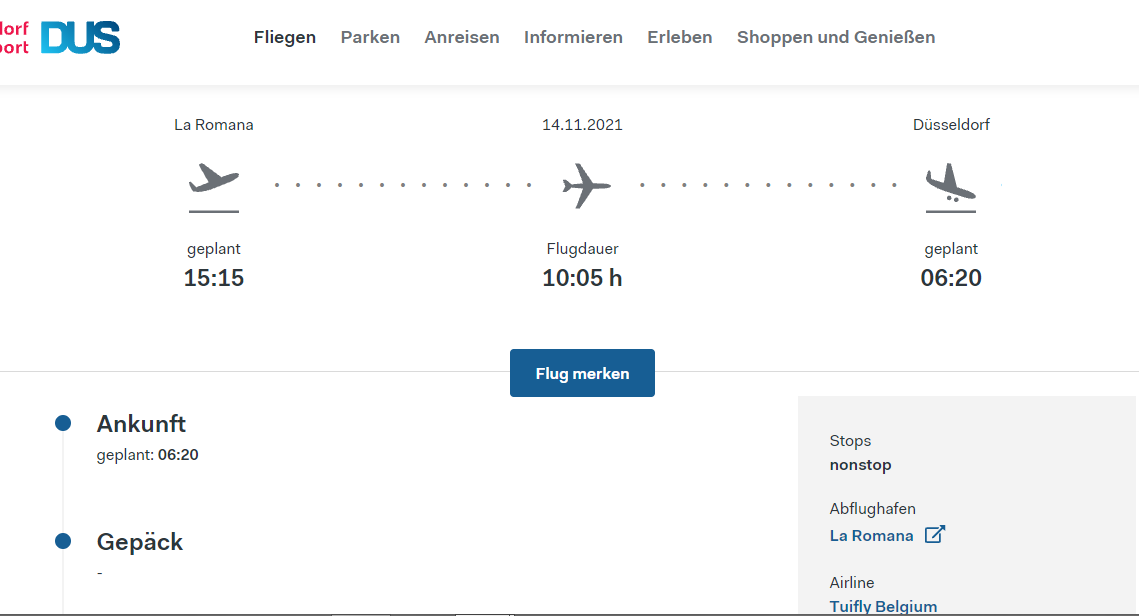Open the Erleben menu
Viewport: 1139px width, 616px height.
tap(680, 37)
